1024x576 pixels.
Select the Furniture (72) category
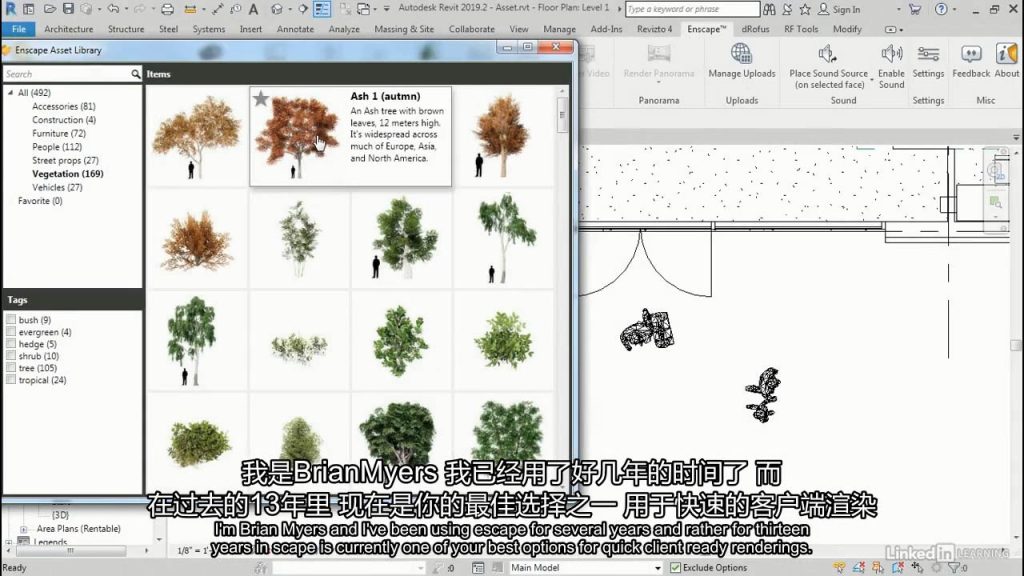pyautogui.click(x=59, y=133)
